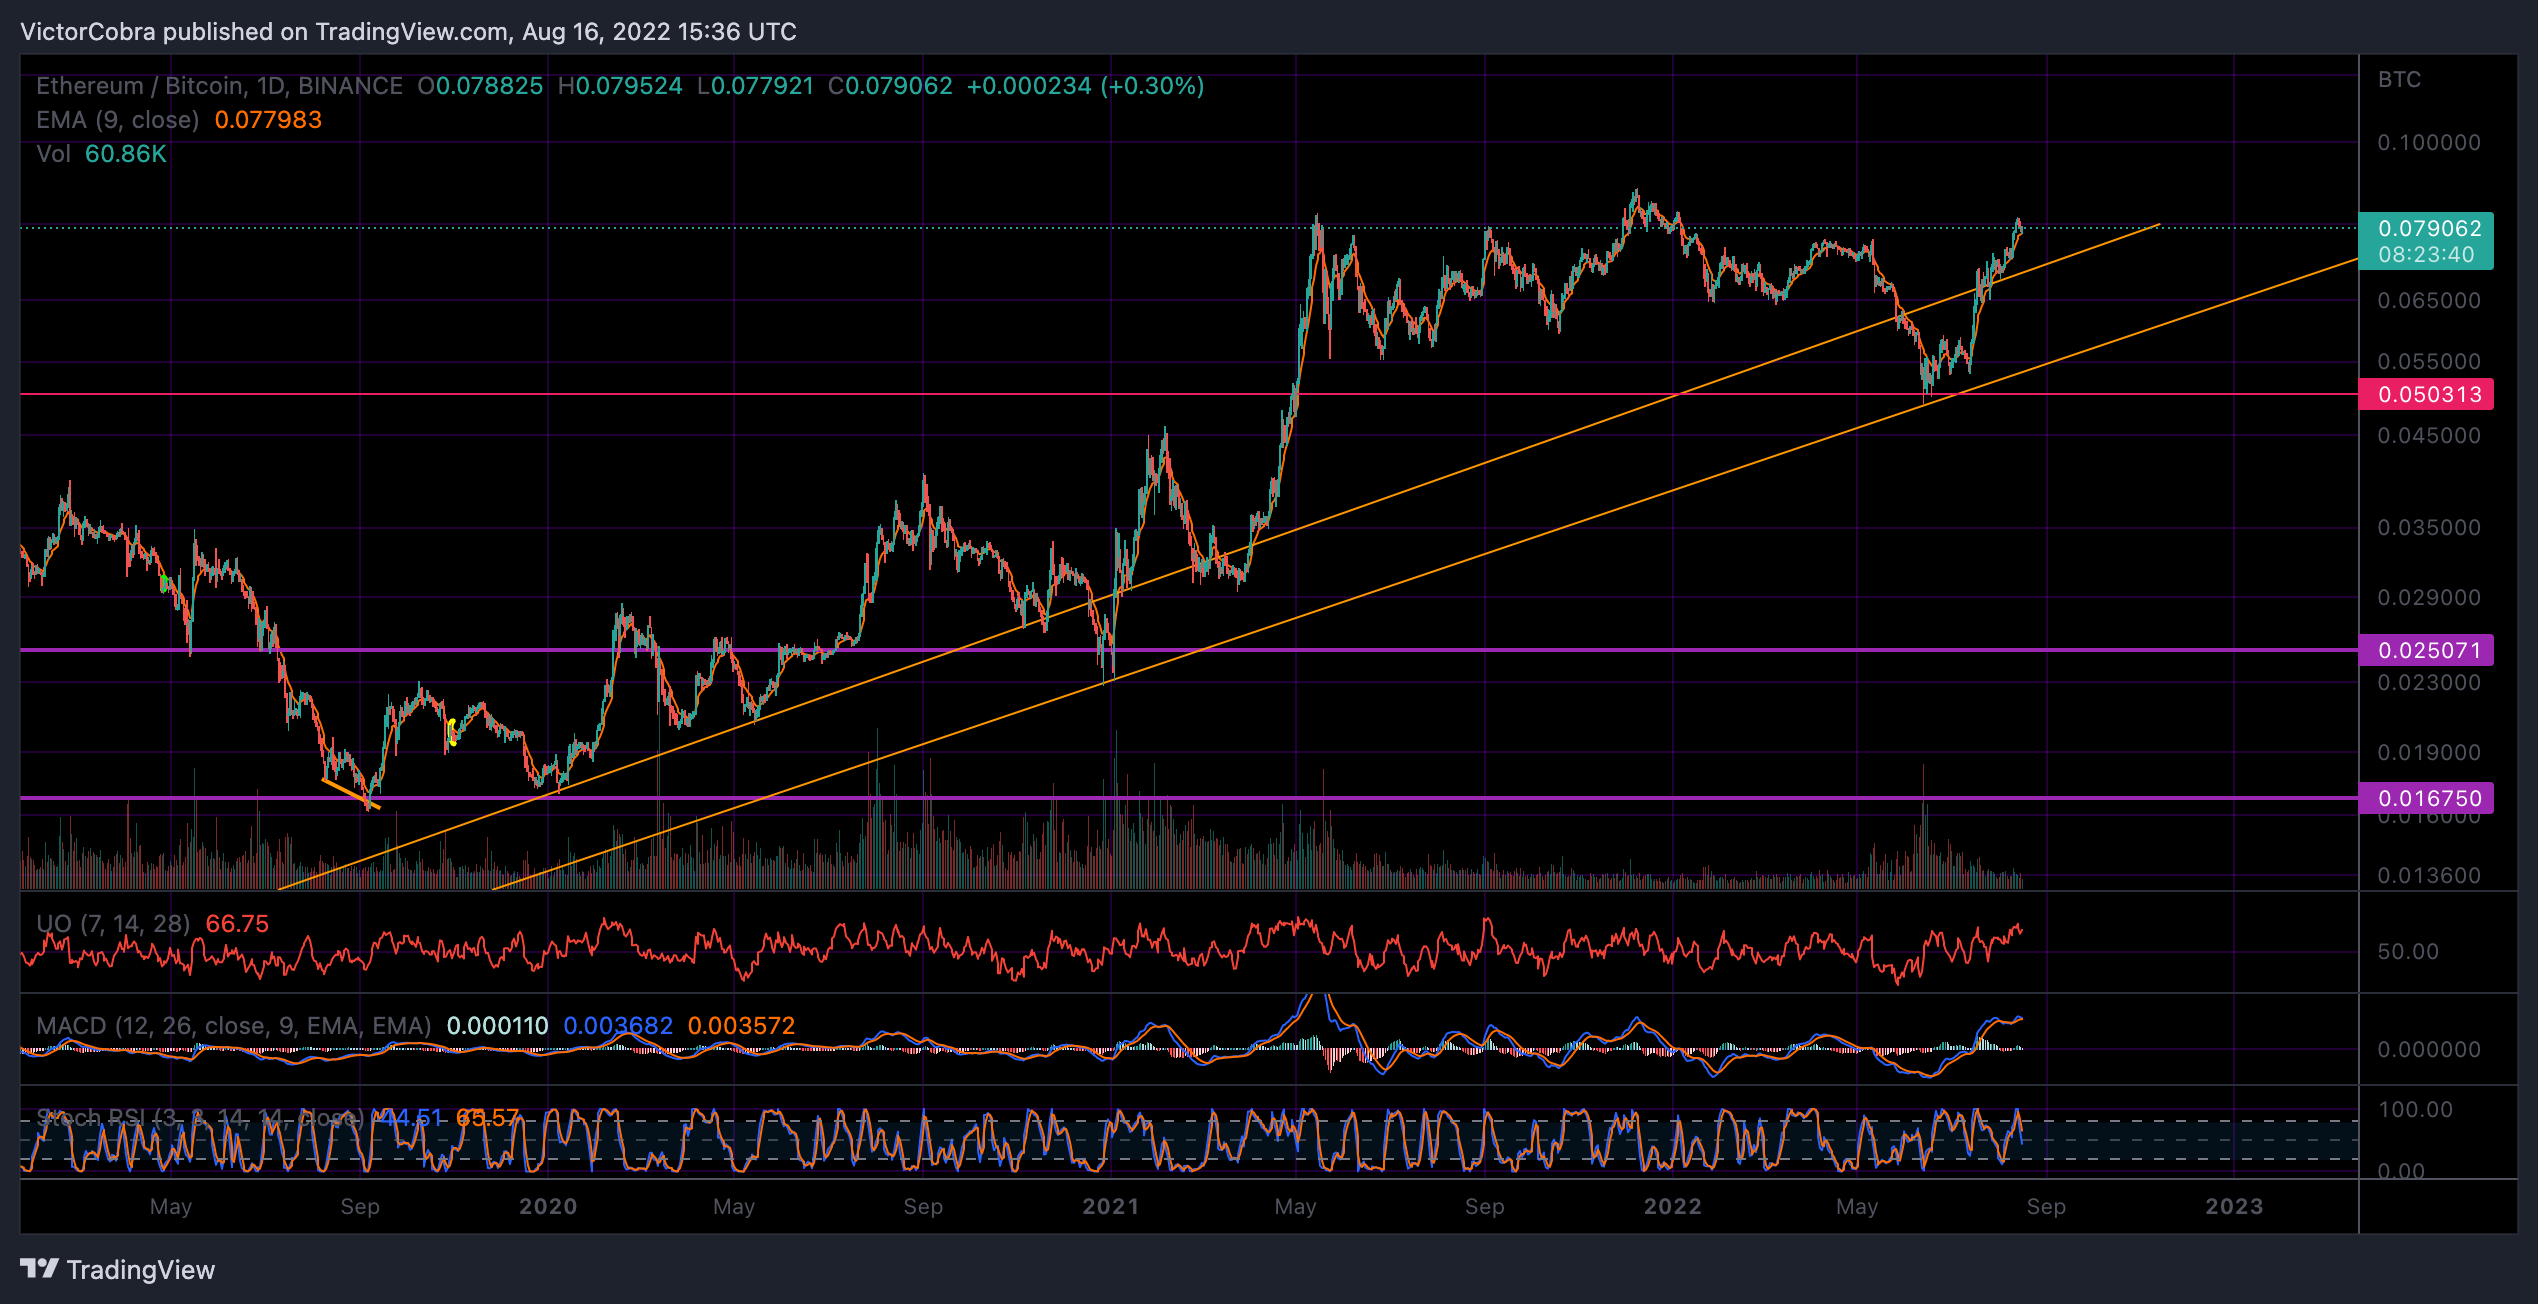The height and width of the screenshot is (1304, 2538).
Task: Click the current price label 0.079062
Action: coord(2429,229)
